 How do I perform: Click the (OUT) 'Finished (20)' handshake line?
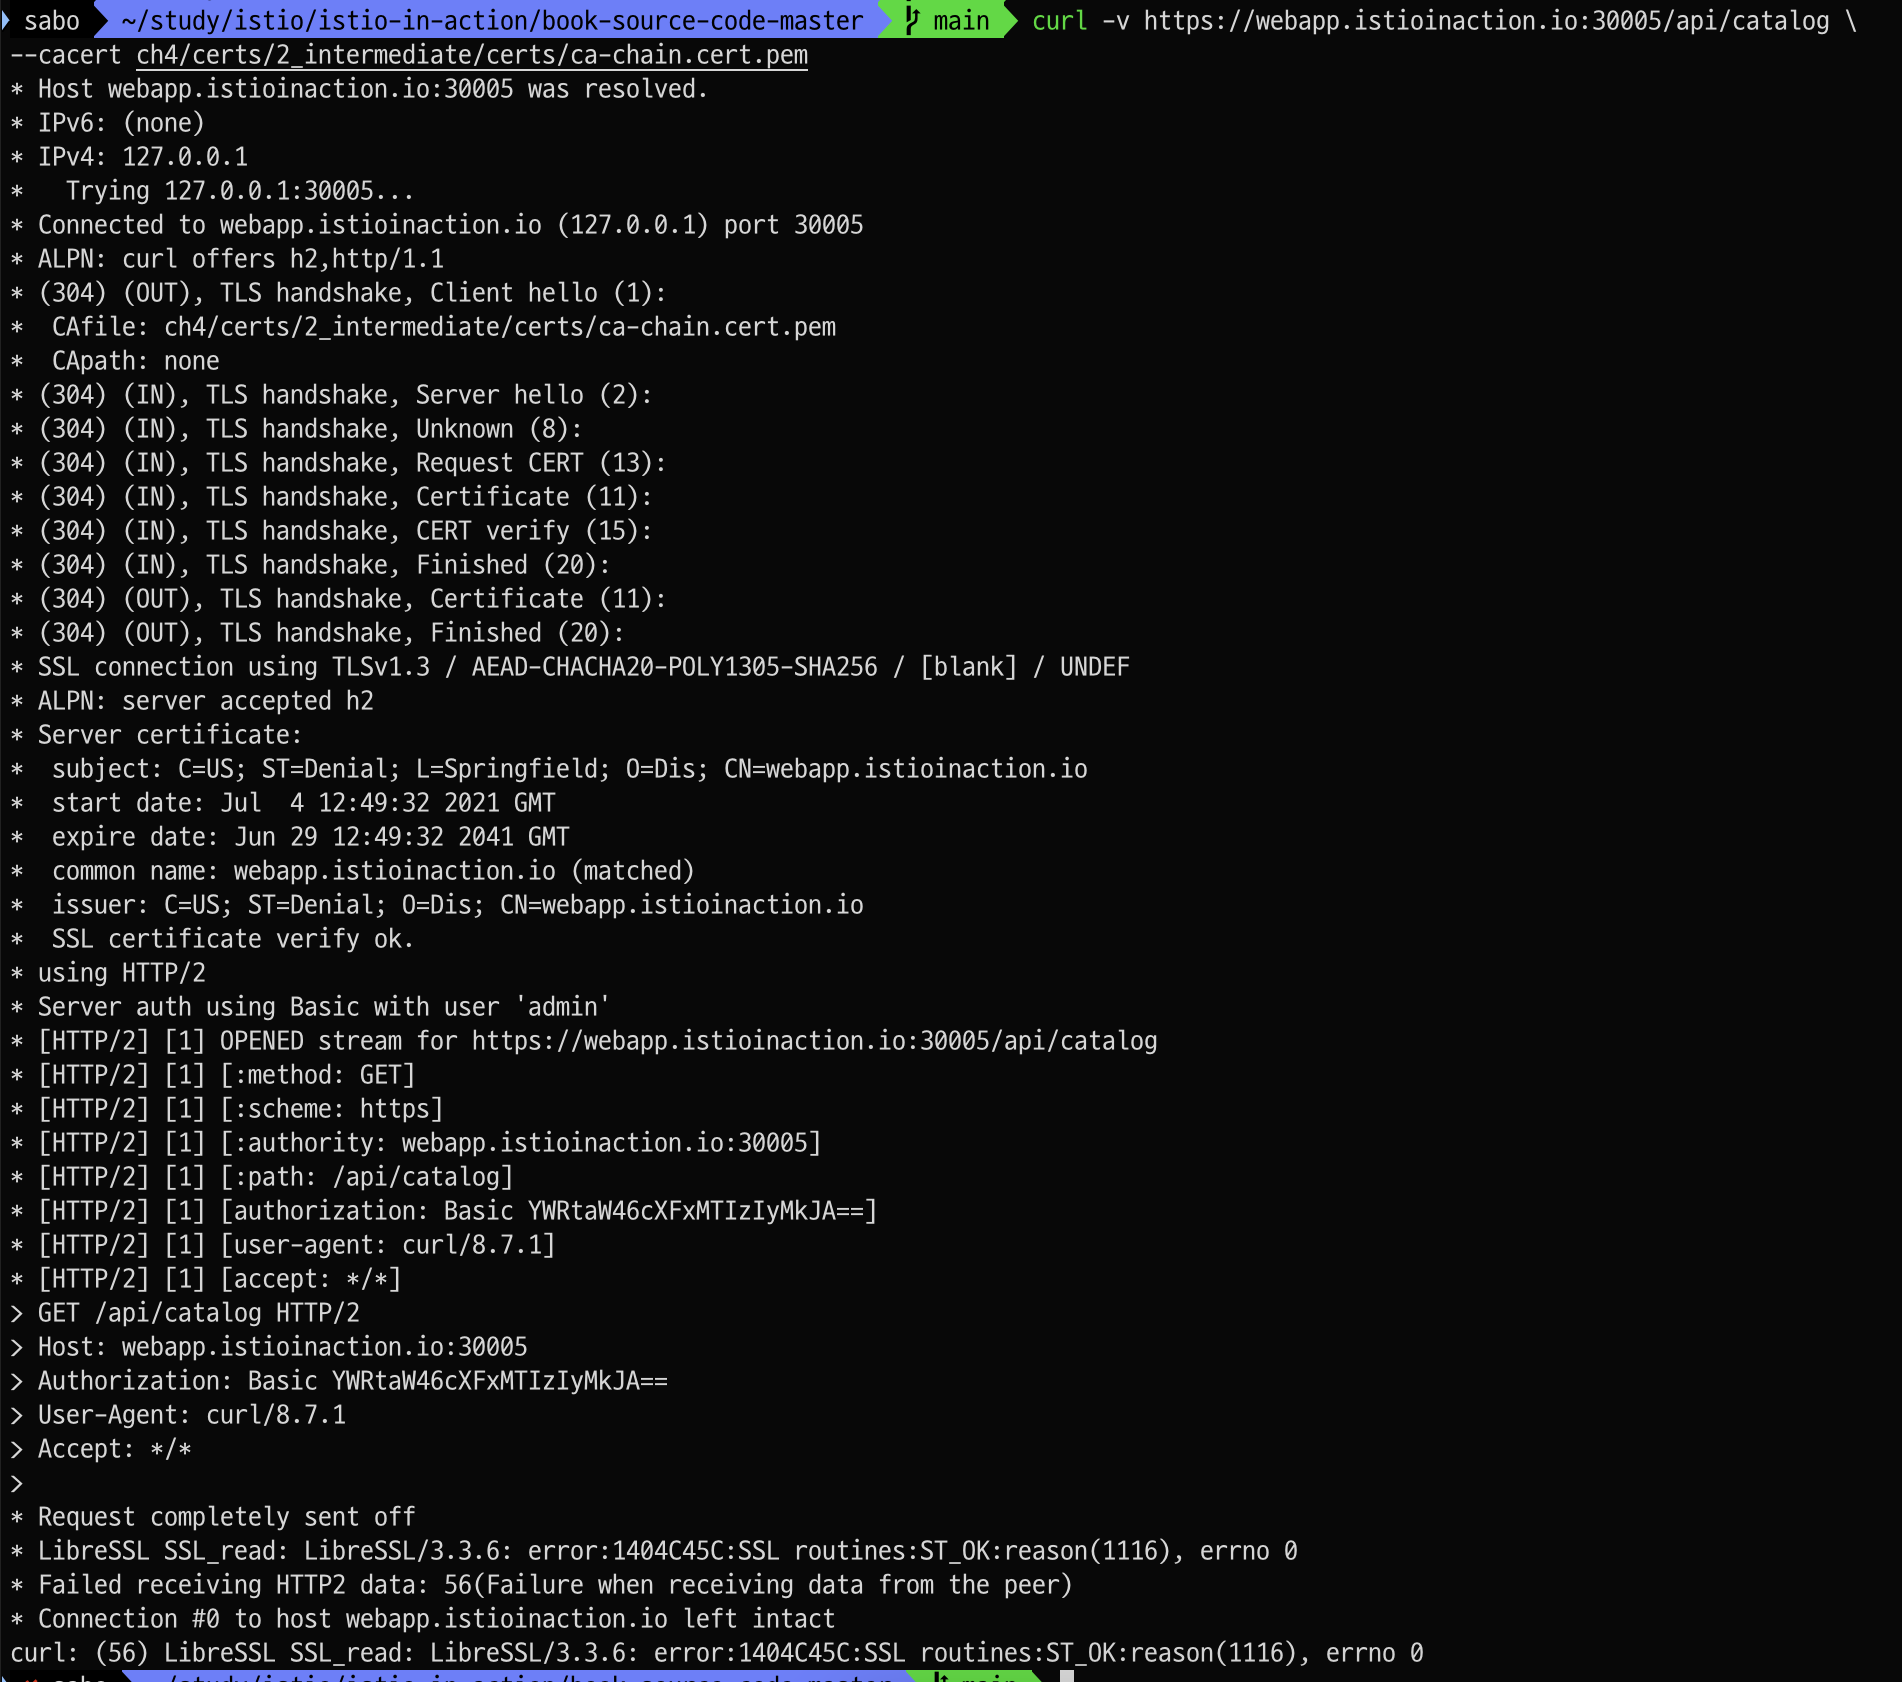[317, 633]
